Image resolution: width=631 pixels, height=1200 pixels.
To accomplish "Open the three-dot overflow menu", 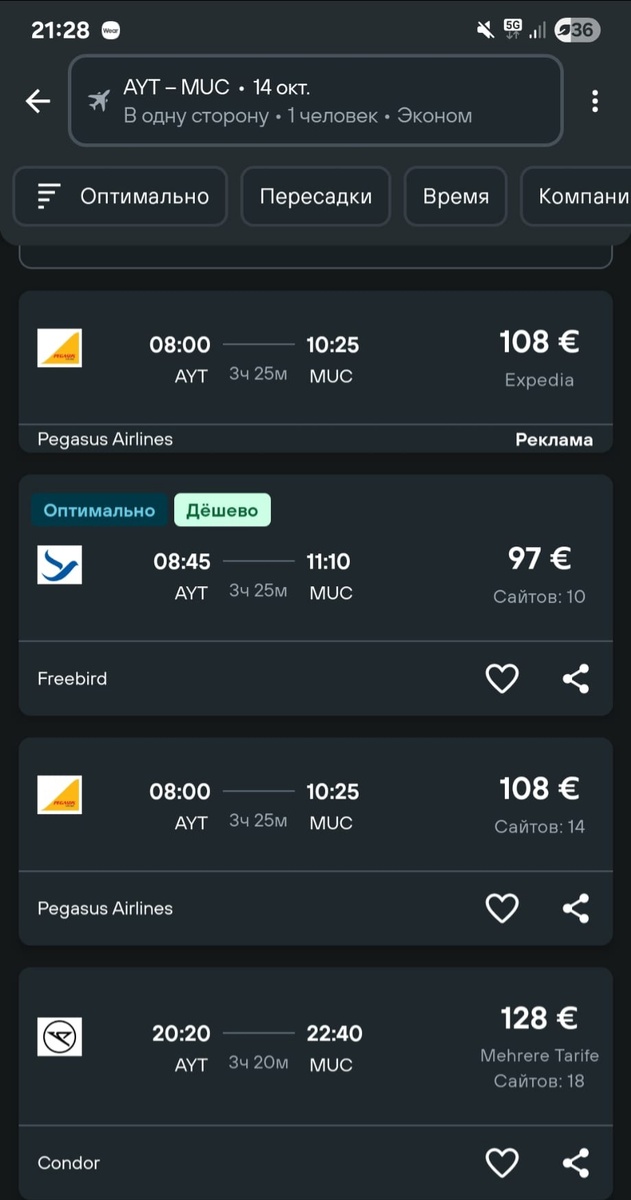I will pyautogui.click(x=595, y=101).
